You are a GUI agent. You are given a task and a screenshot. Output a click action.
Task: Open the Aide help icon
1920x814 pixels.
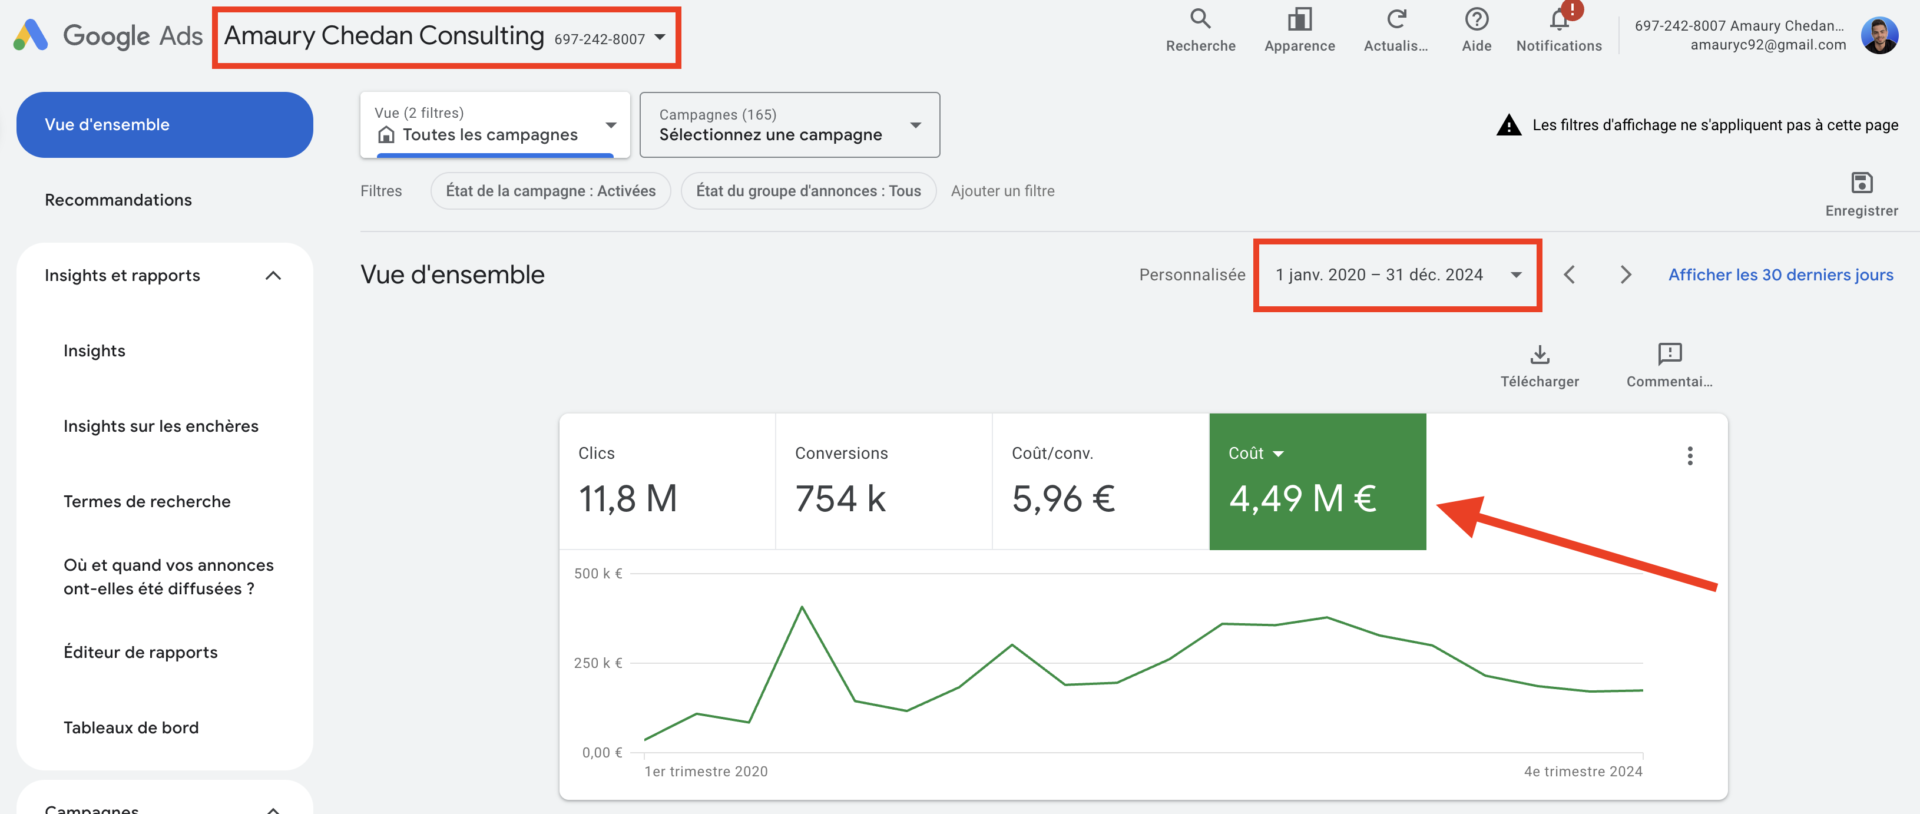click(1476, 19)
